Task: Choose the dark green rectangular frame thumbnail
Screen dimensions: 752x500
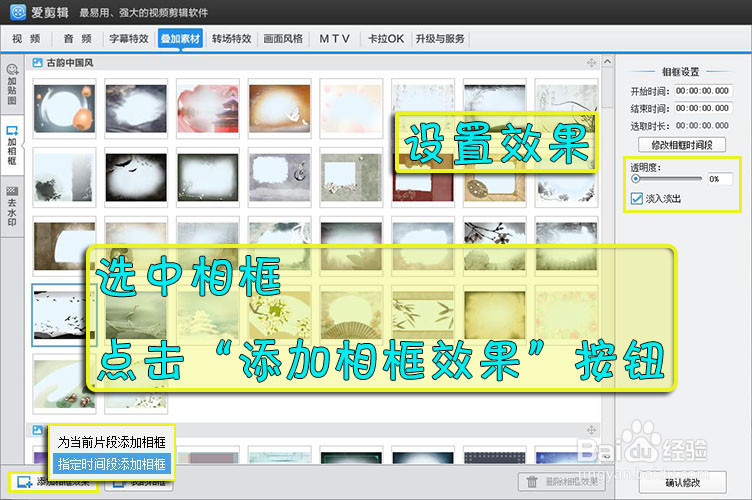Action: coord(208,177)
